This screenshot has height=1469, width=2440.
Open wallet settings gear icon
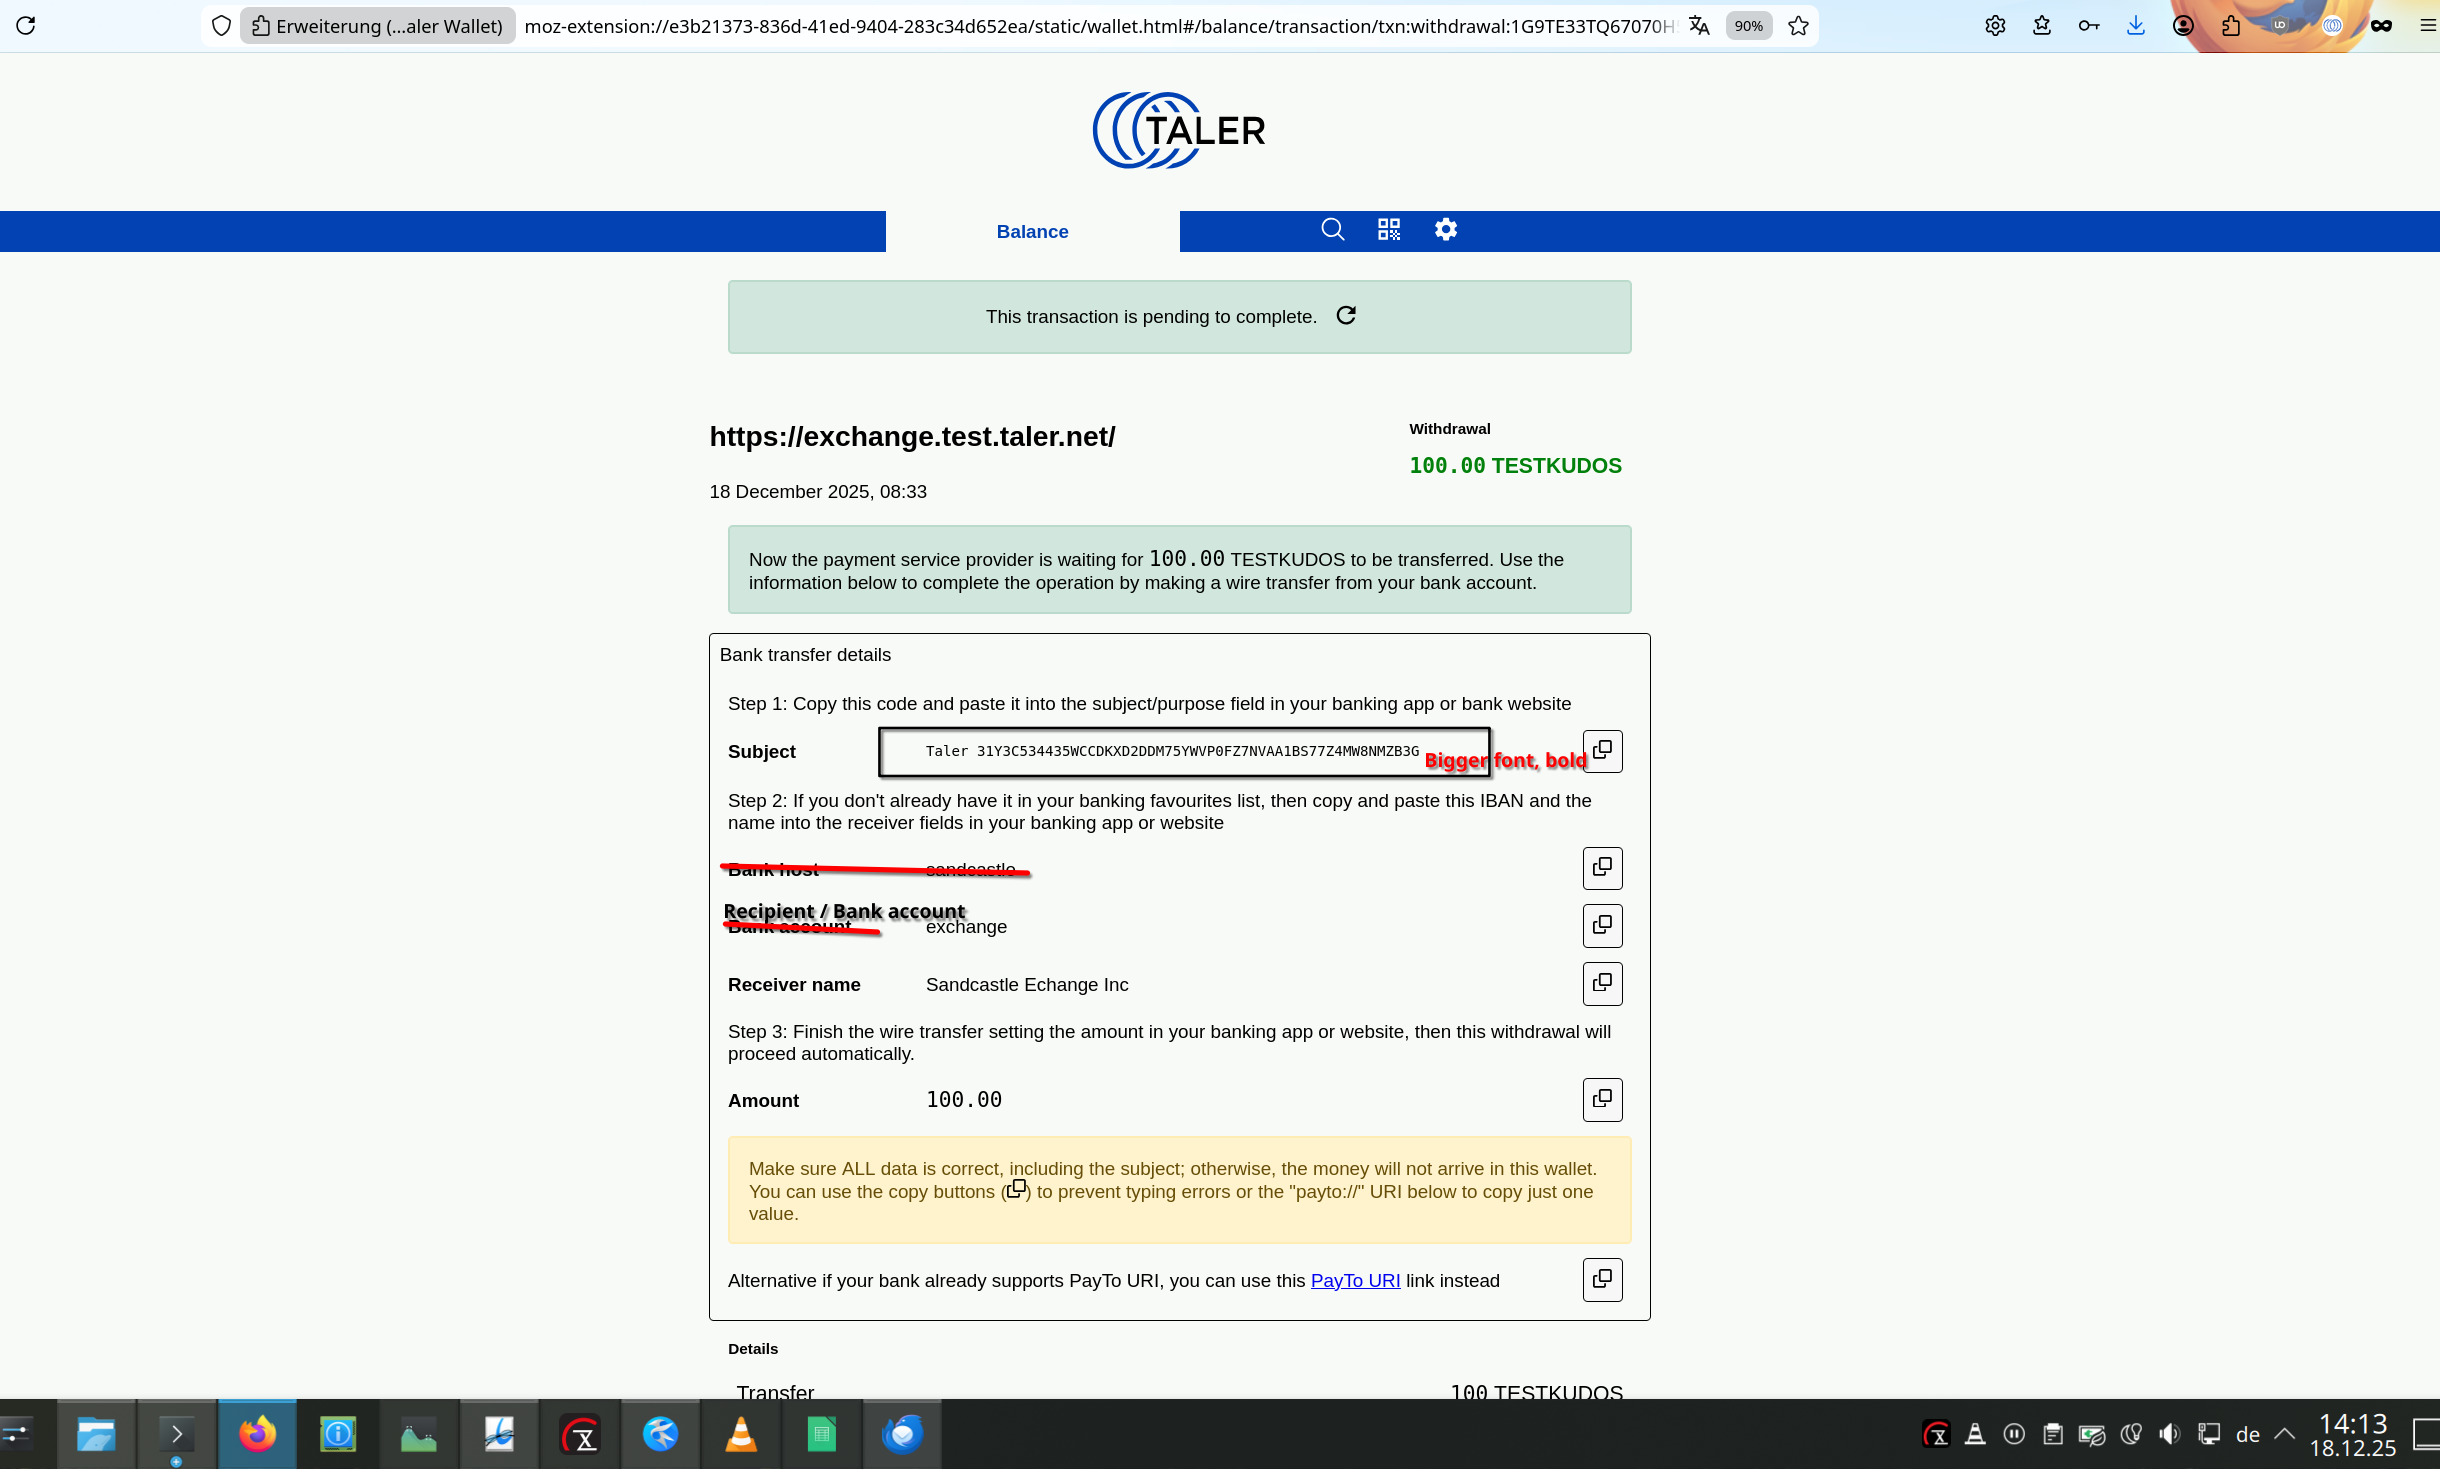pyautogui.click(x=1446, y=230)
